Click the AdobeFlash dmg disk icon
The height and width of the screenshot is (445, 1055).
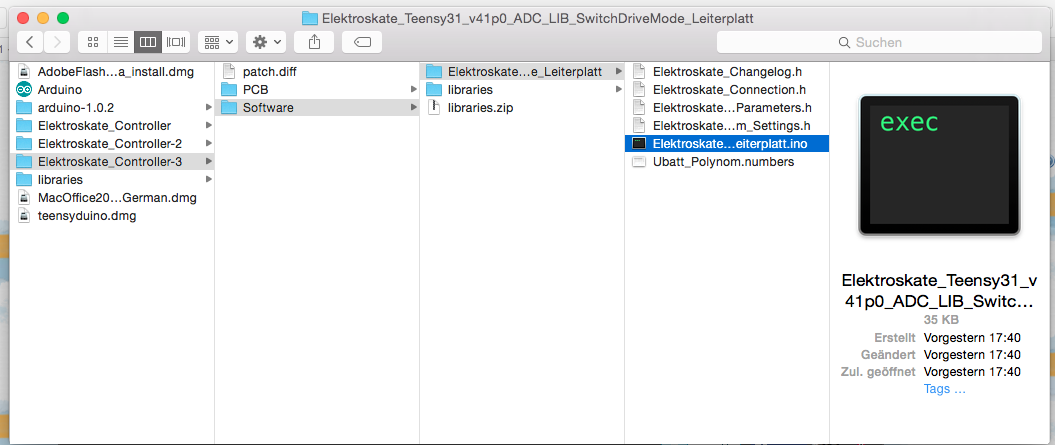(24, 71)
